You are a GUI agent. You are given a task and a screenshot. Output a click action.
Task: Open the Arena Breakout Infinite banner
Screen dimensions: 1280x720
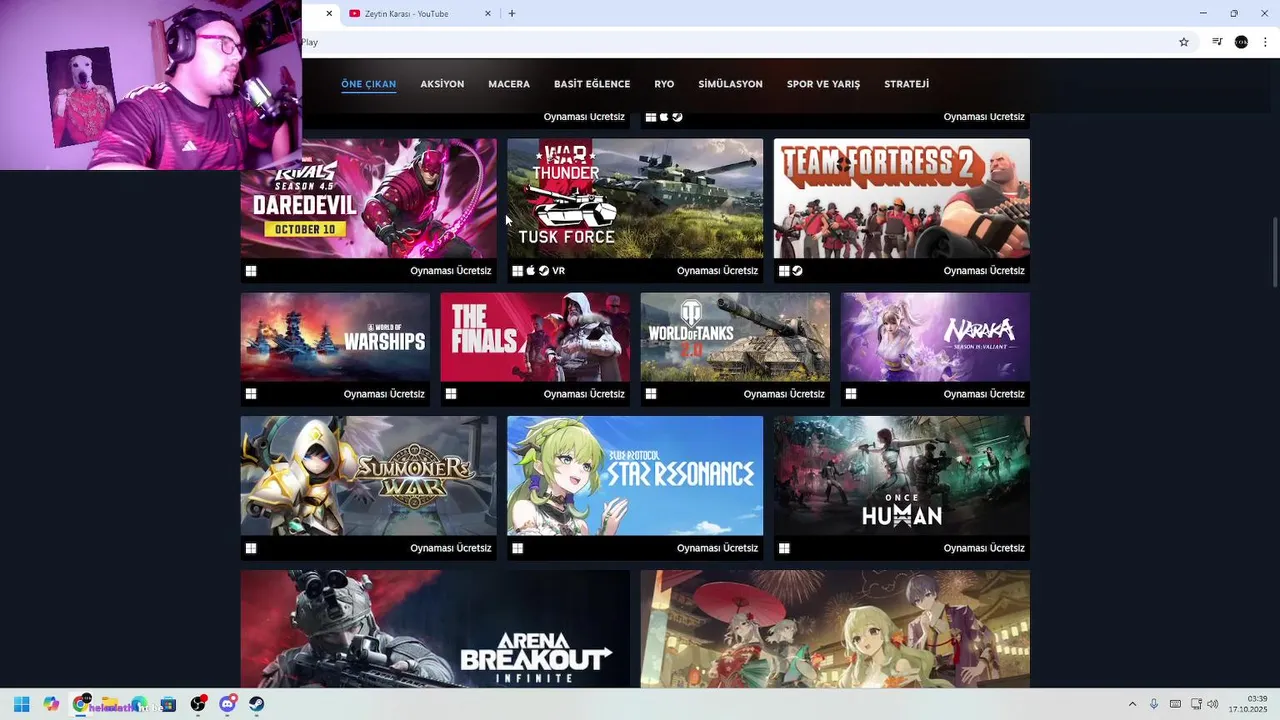tap(435, 629)
